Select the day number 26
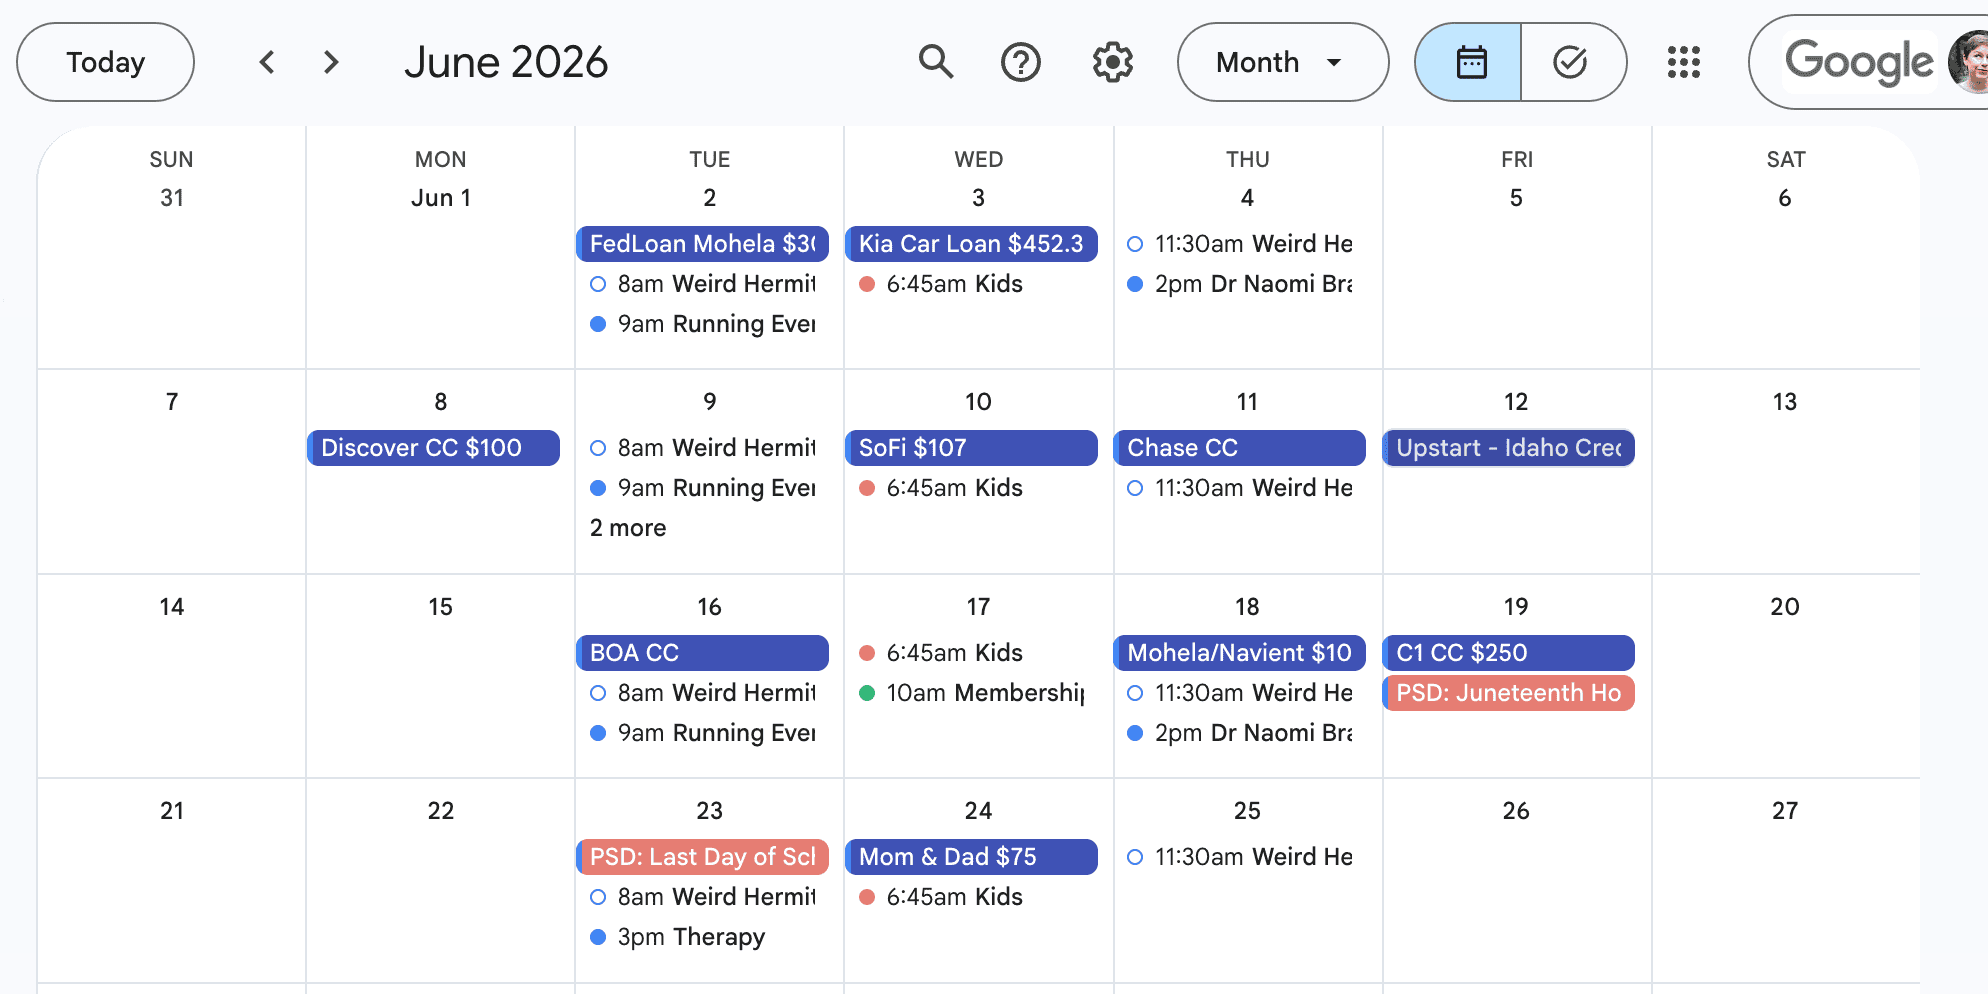 1516,811
